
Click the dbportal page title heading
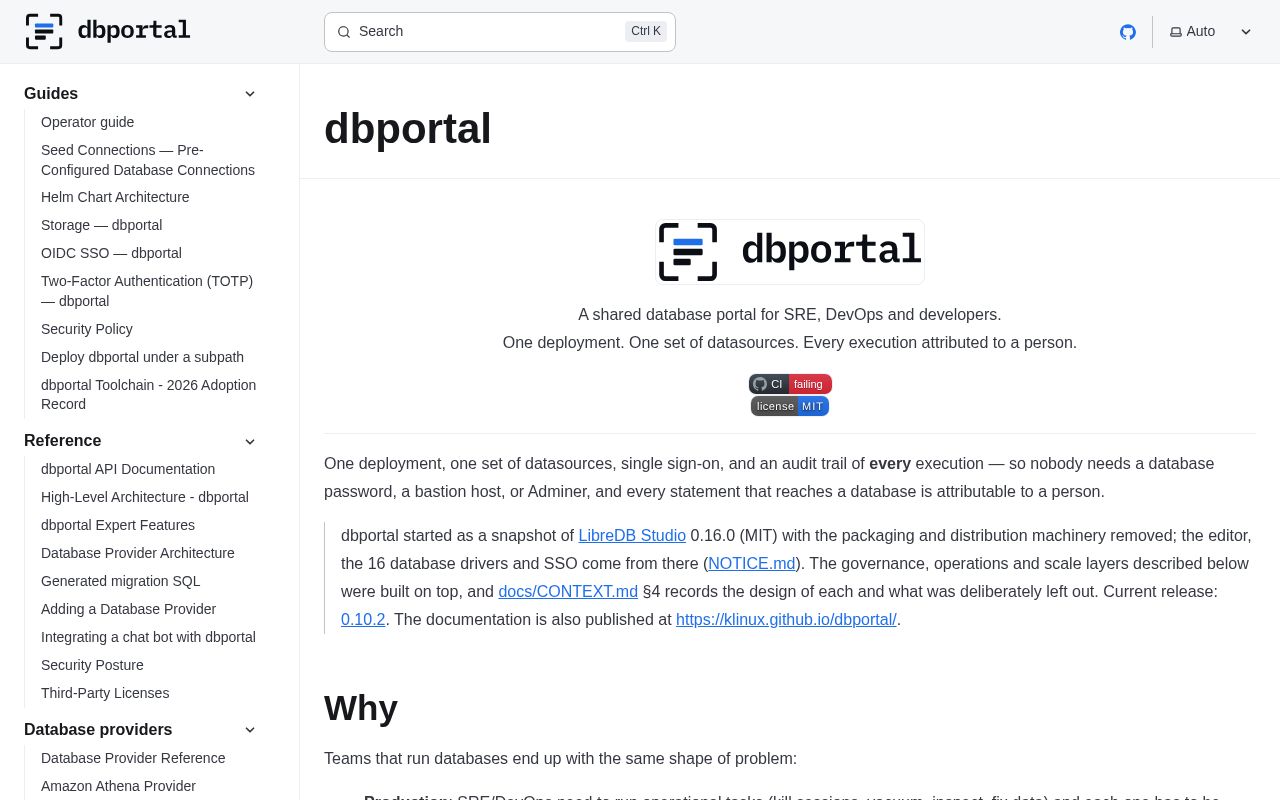(408, 128)
